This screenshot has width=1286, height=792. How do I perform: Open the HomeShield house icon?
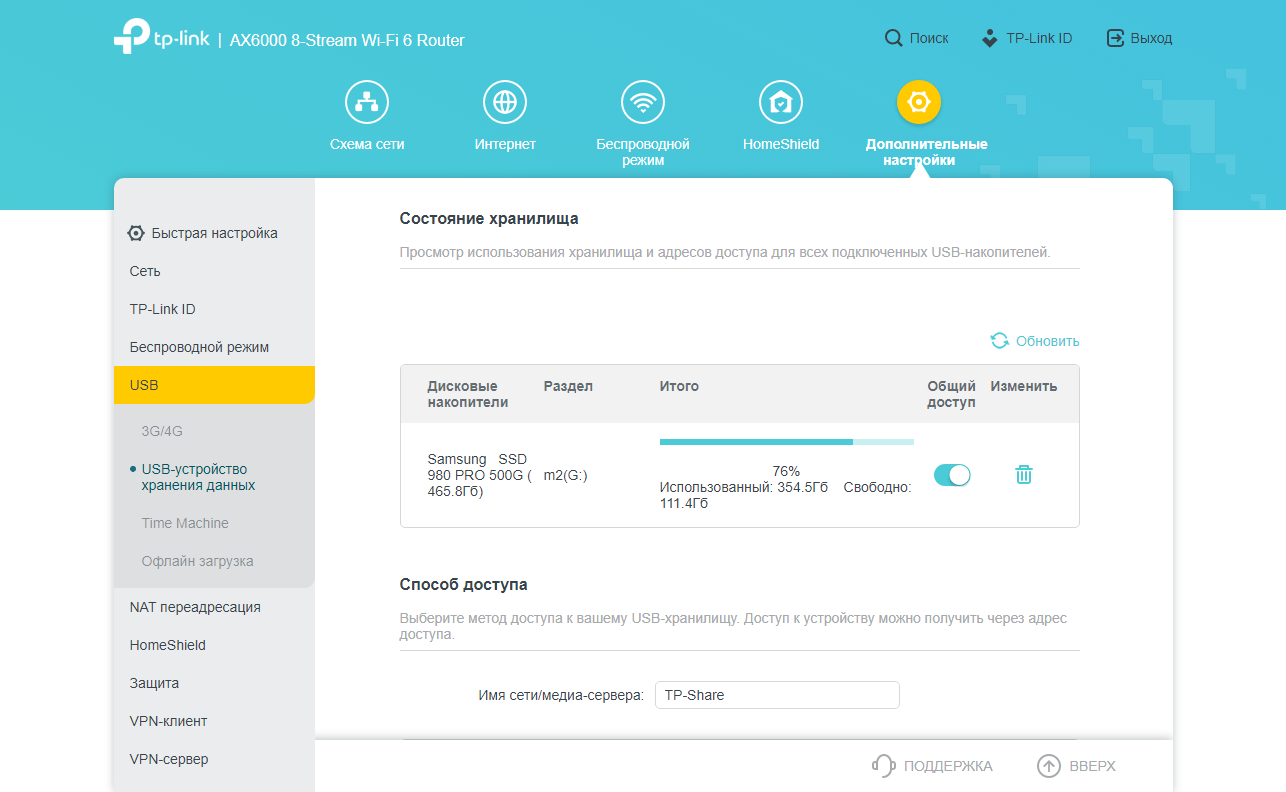coord(781,102)
